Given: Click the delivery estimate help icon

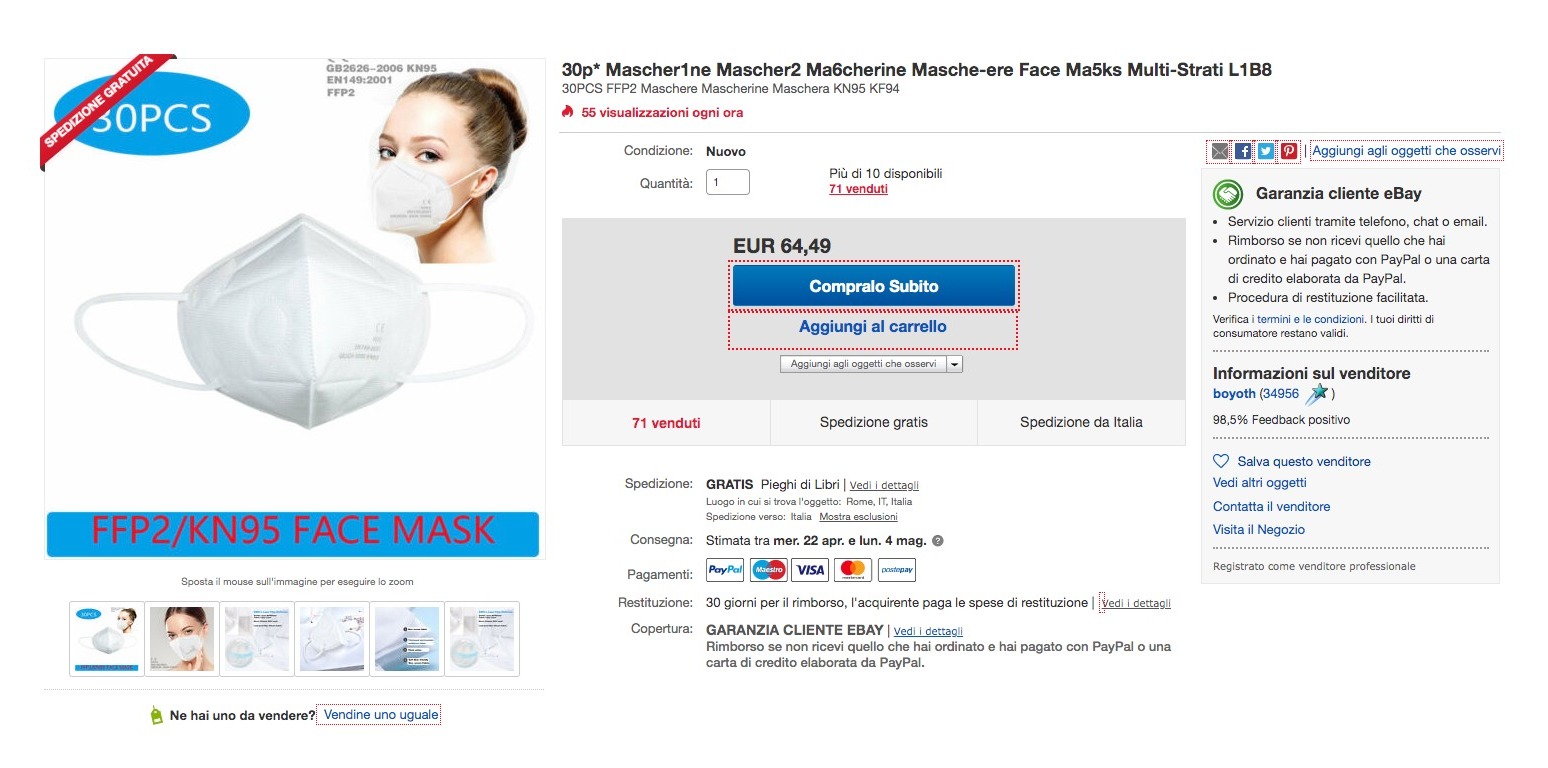Looking at the screenshot, I should [x=938, y=541].
